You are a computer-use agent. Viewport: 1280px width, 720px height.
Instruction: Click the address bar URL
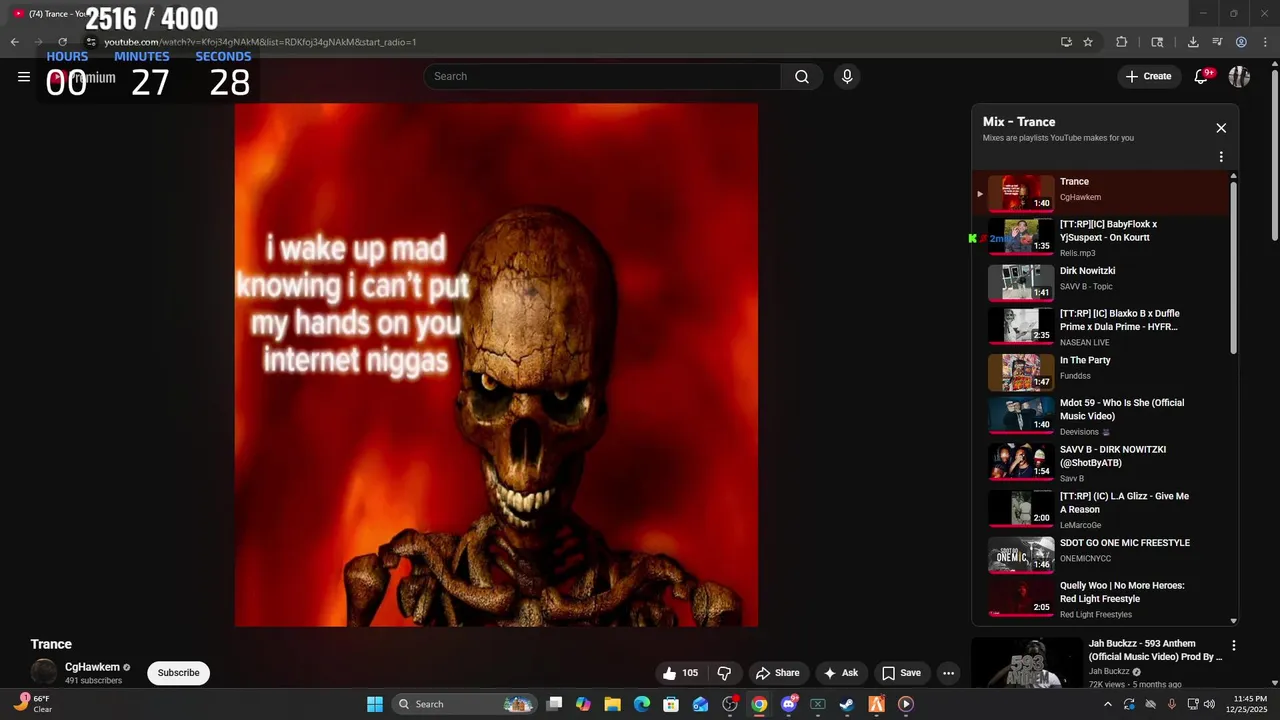click(260, 42)
